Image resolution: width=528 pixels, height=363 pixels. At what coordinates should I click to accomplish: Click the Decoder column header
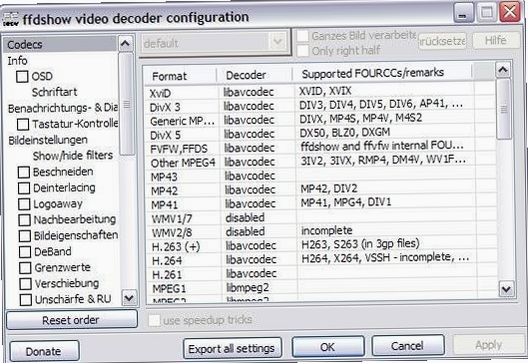coord(254,75)
